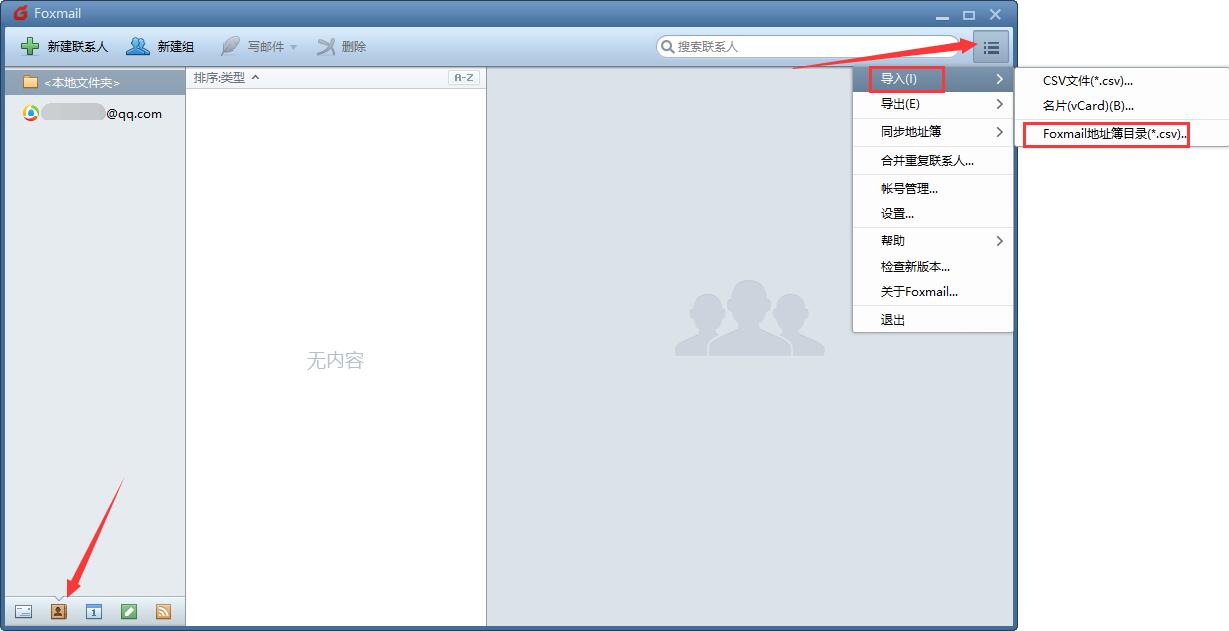1229x631 pixels.
Task: Open 关于Foxmail... menu item
Action: pyautogui.click(x=933, y=291)
